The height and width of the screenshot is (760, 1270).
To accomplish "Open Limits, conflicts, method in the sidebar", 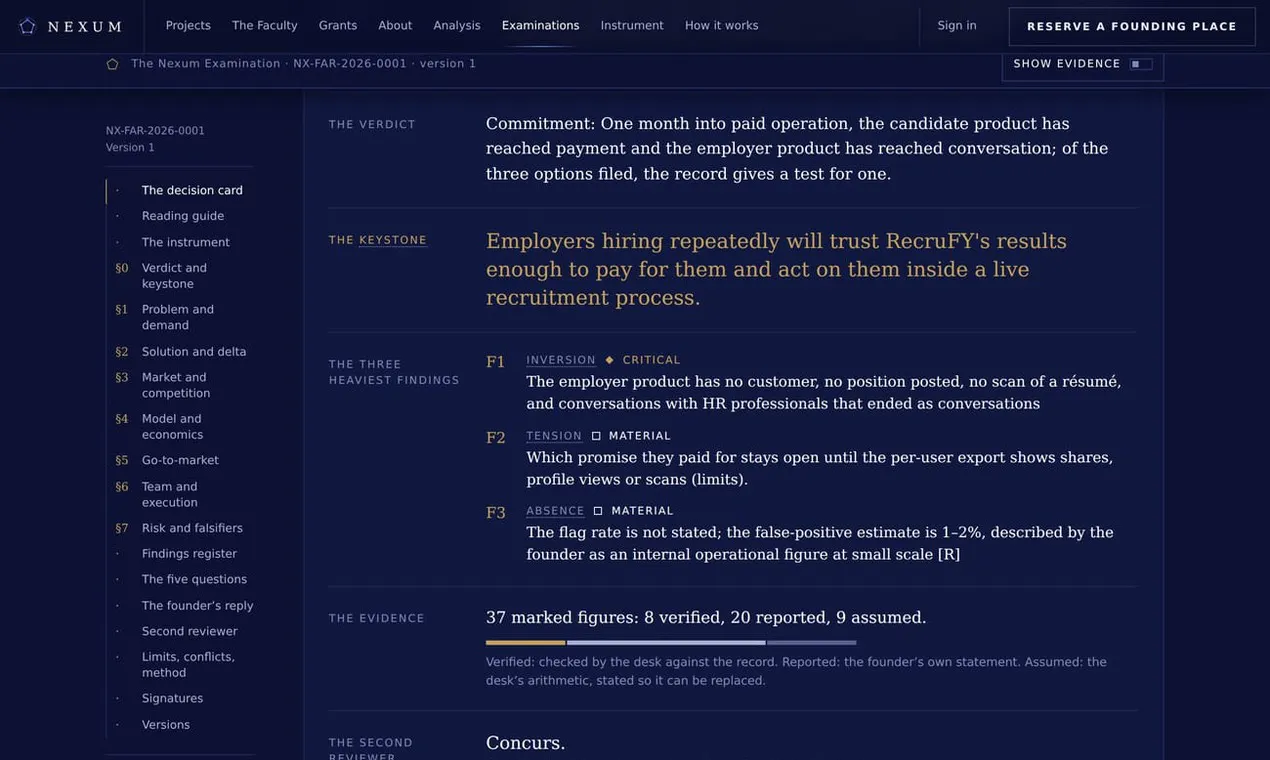I will pos(188,665).
